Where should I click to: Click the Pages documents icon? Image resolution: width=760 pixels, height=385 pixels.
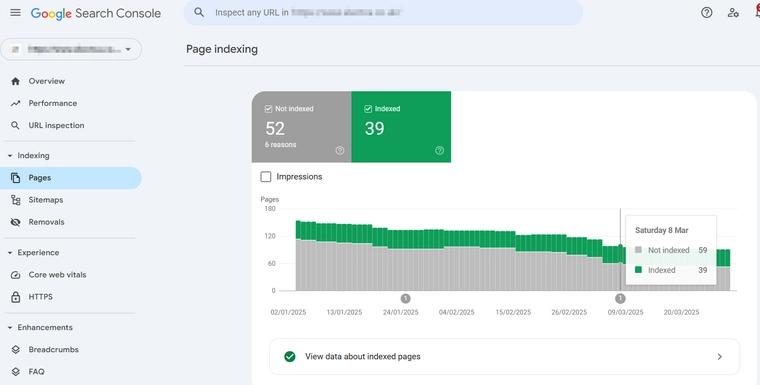coord(16,178)
